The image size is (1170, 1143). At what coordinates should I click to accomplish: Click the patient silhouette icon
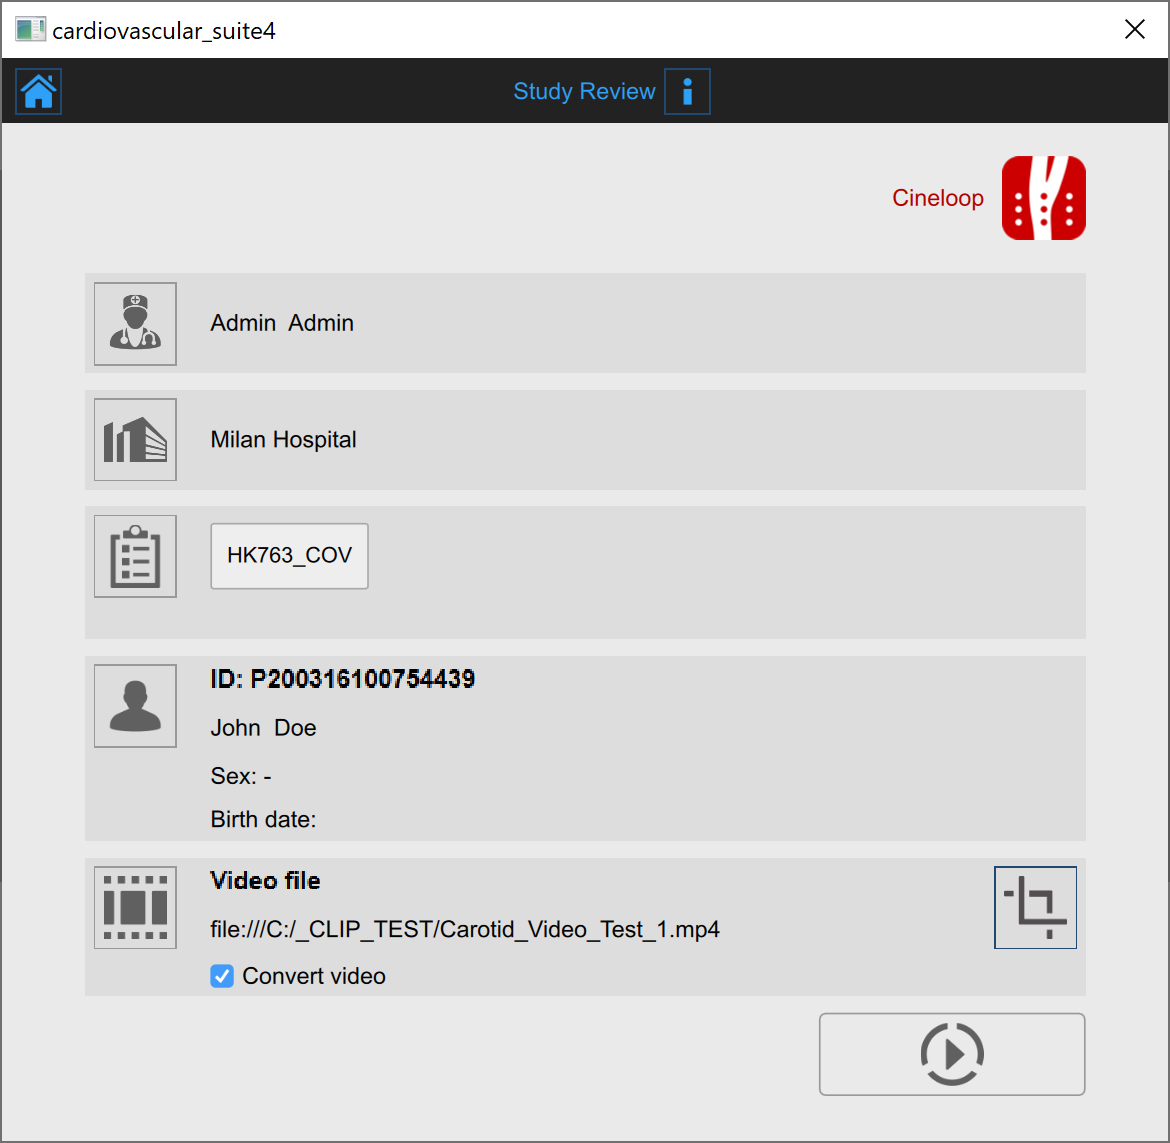click(135, 706)
